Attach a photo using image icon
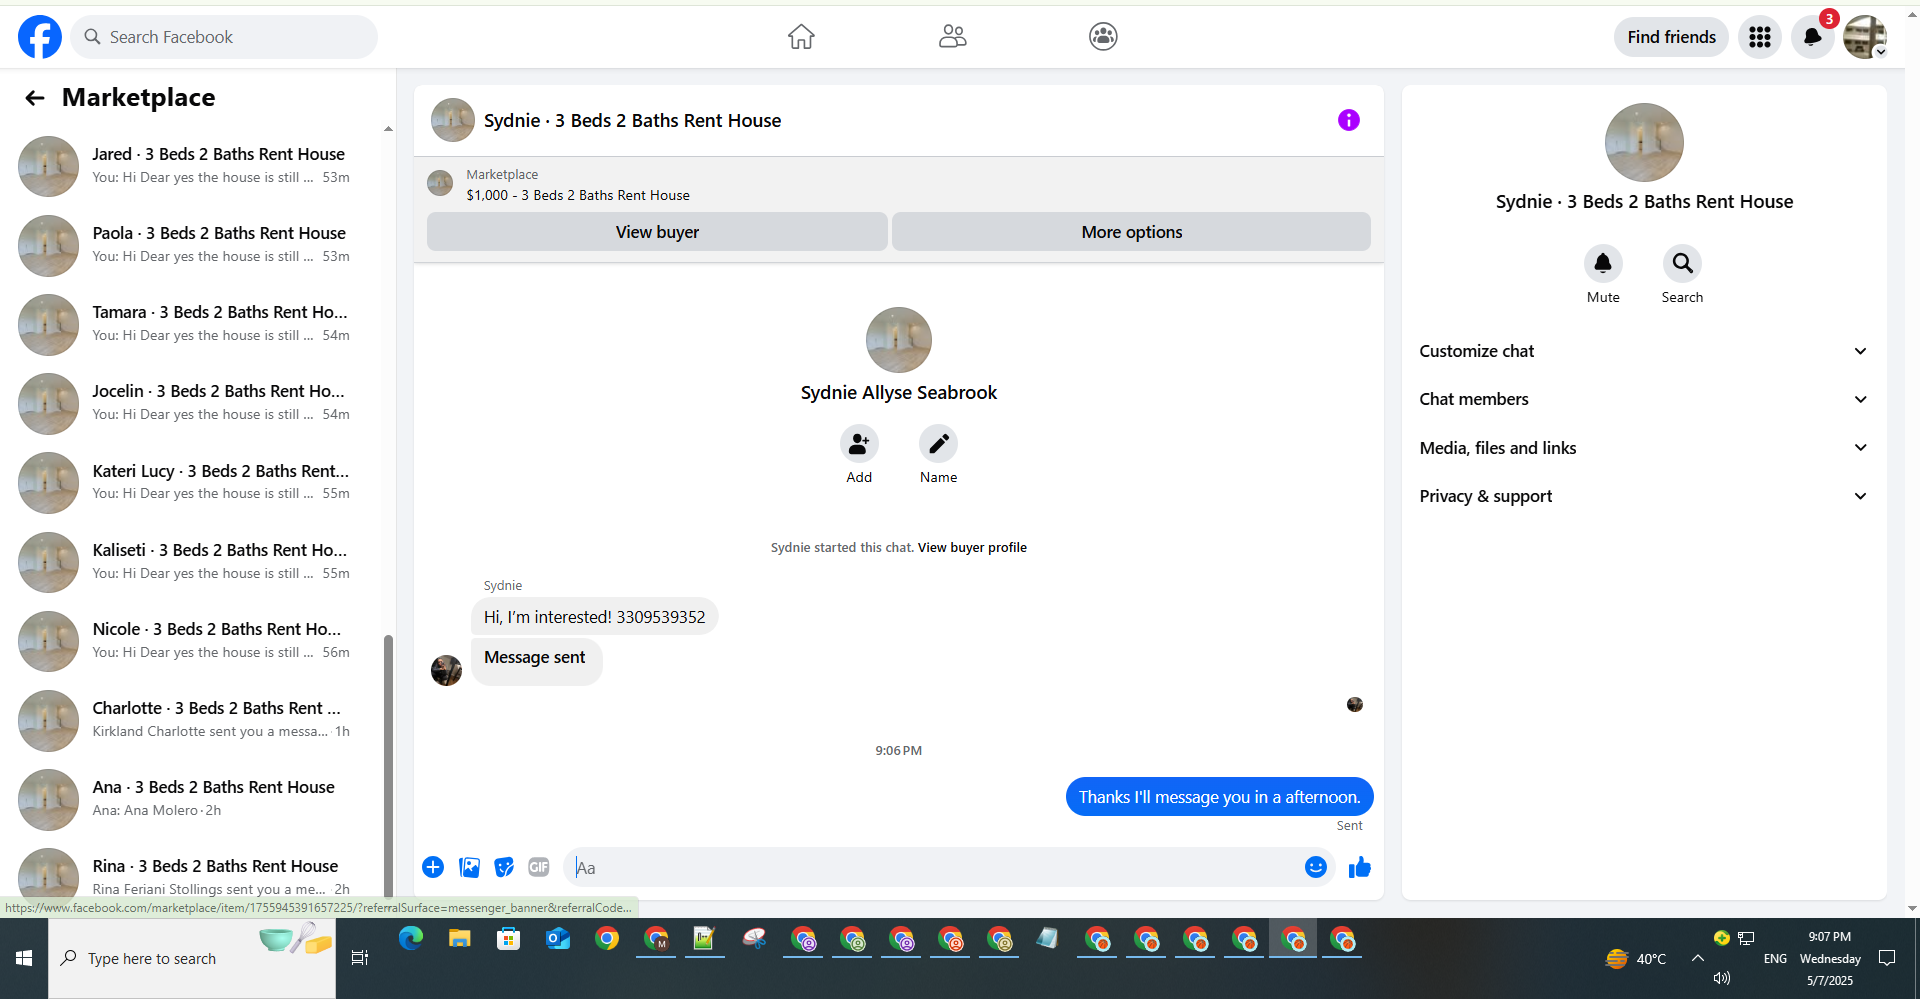Image resolution: width=1920 pixels, height=999 pixels. 469,867
